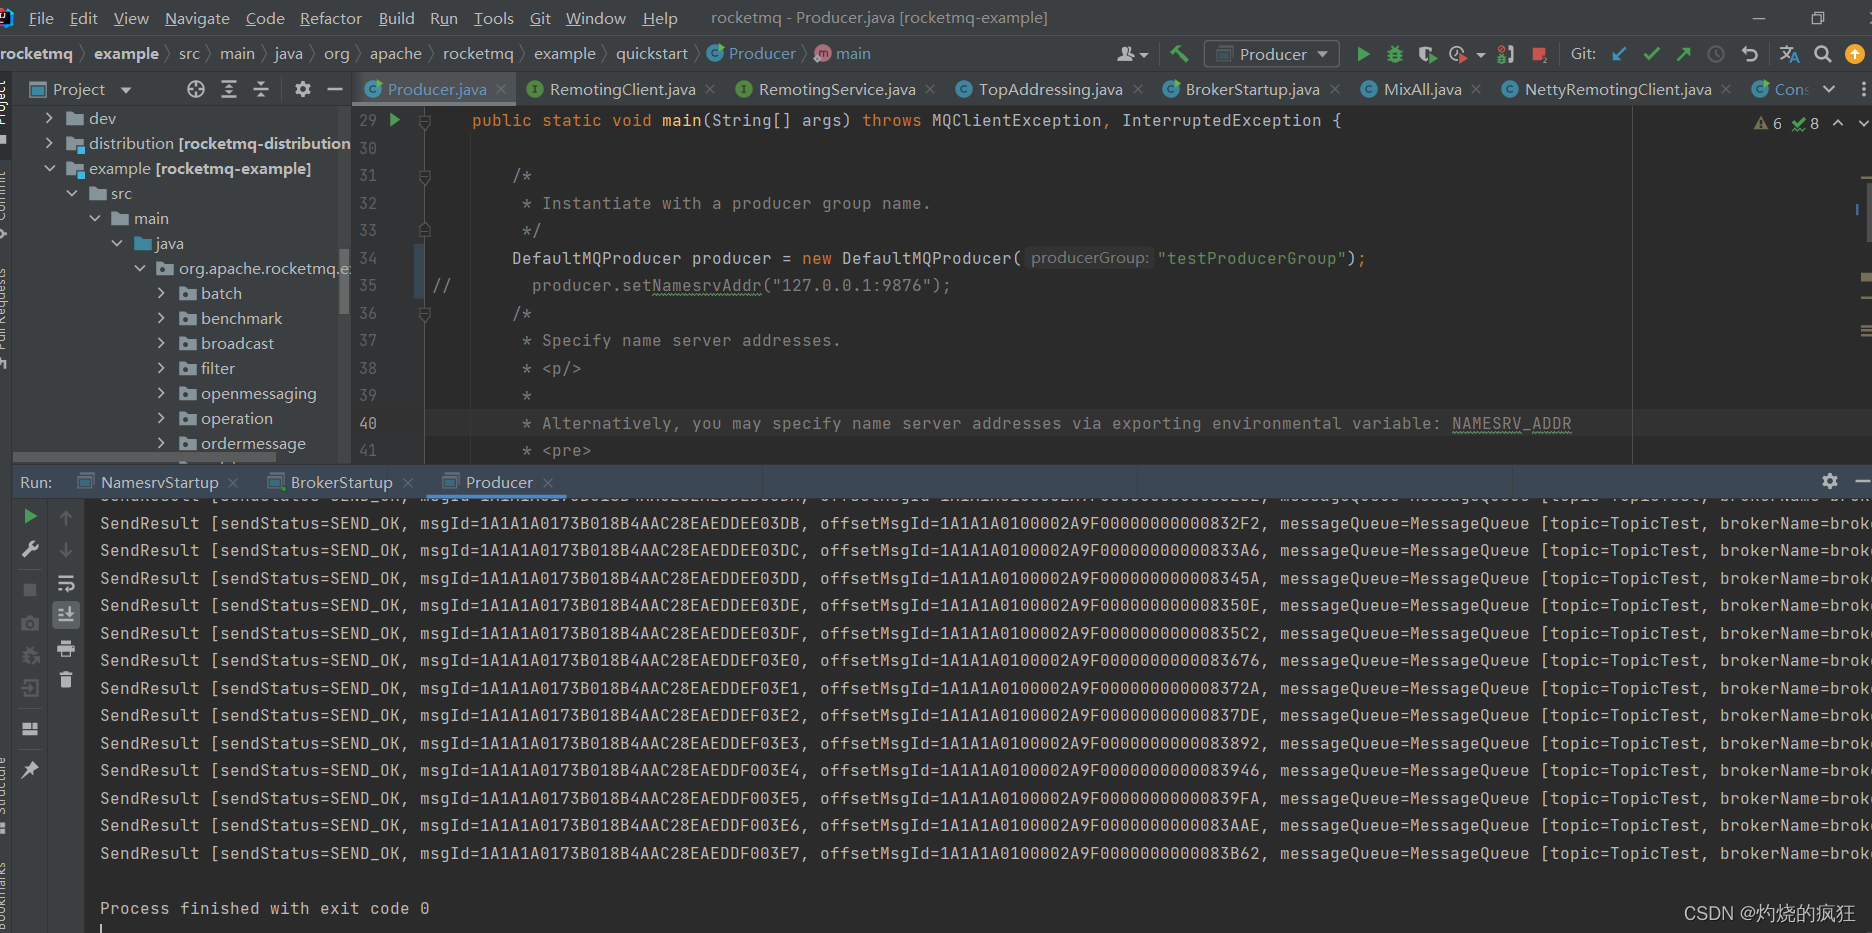Hide the Project panel with minus icon
The width and height of the screenshot is (1872, 933).
[335, 89]
